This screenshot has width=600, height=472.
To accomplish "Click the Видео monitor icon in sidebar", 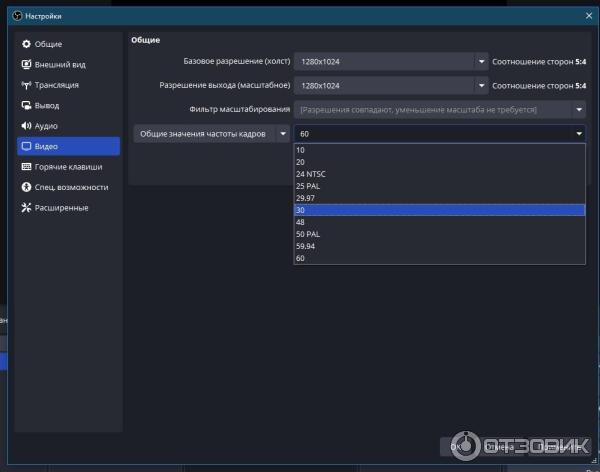I will tap(26, 146).
